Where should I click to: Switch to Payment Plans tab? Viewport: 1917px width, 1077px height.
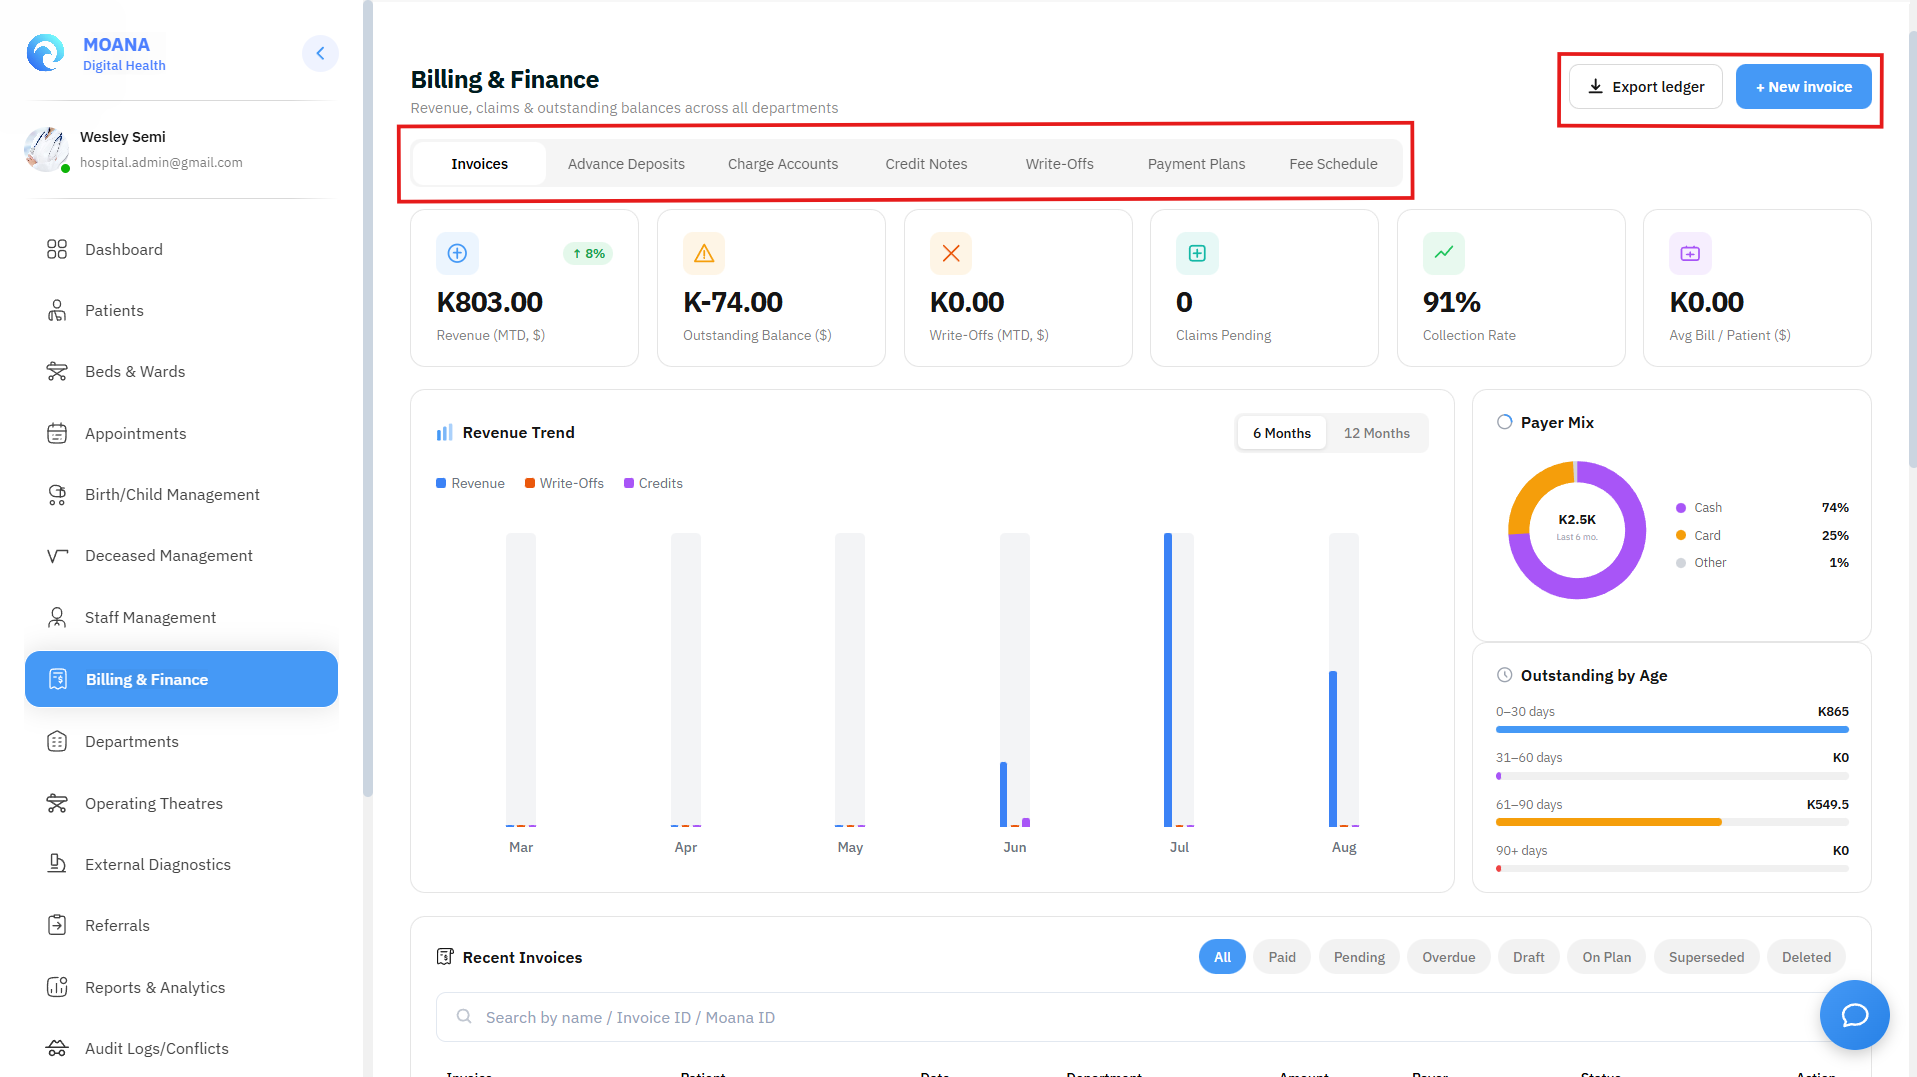tap(1196, 164)
